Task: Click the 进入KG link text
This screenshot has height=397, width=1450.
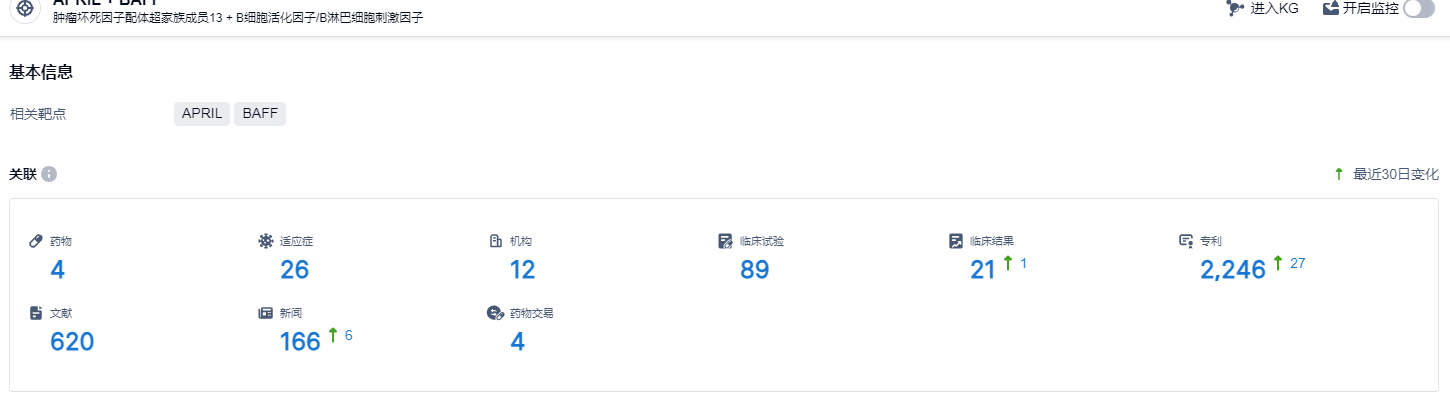Action: [x=1274, y=8]
